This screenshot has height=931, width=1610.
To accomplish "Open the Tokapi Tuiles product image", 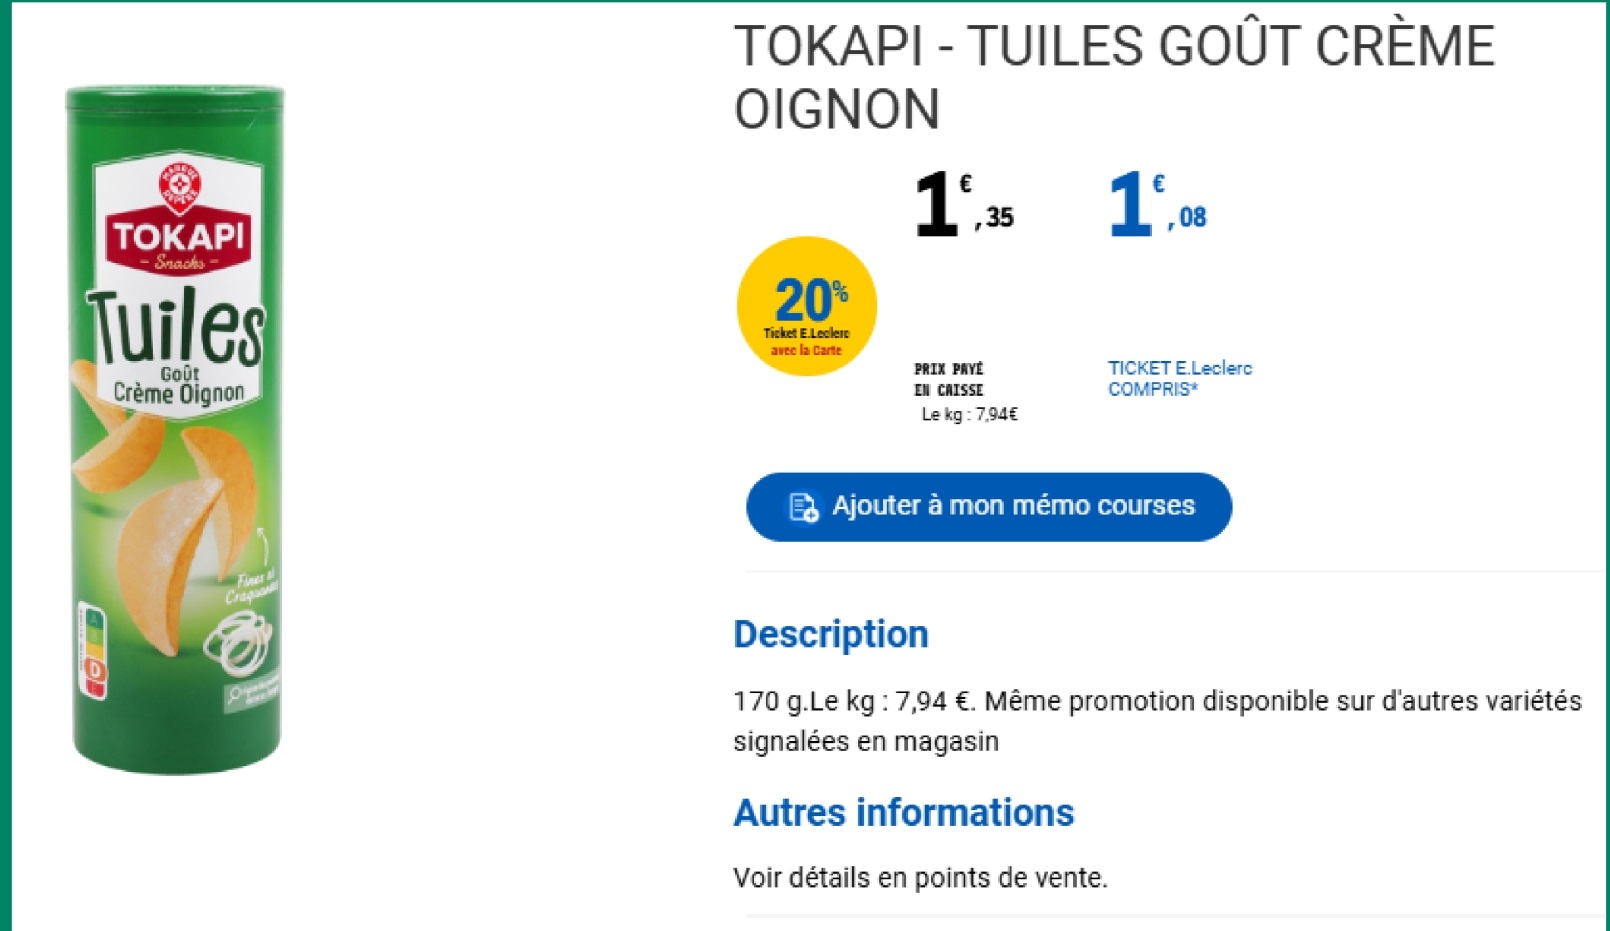I will 176,430.
